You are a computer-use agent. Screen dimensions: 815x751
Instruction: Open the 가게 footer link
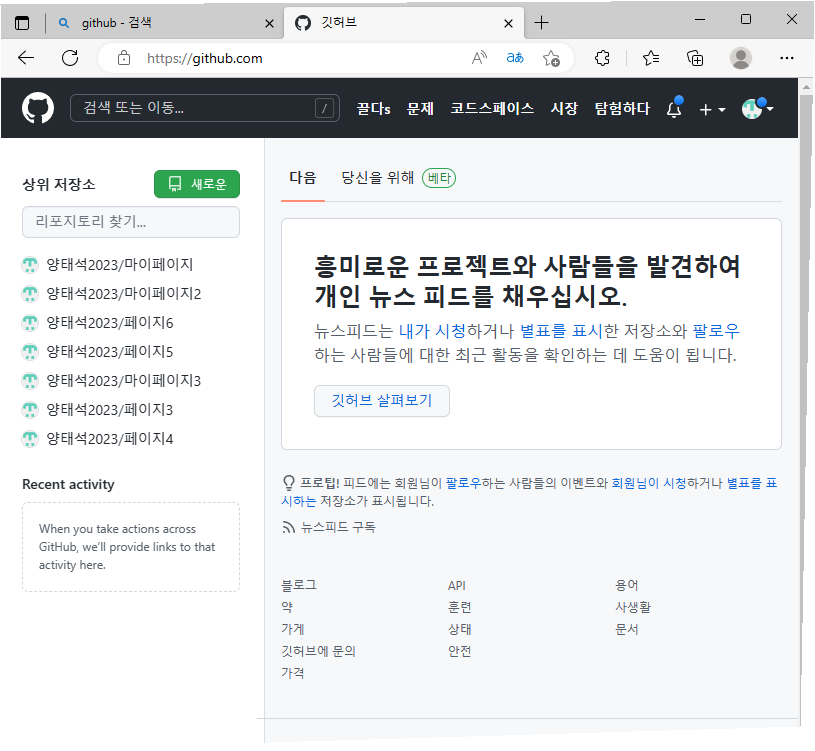(x=293, y=629)
